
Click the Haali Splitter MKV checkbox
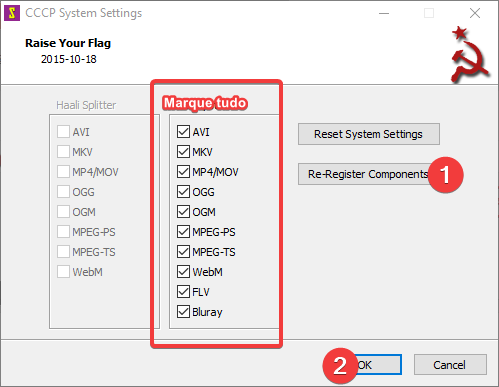63,152
